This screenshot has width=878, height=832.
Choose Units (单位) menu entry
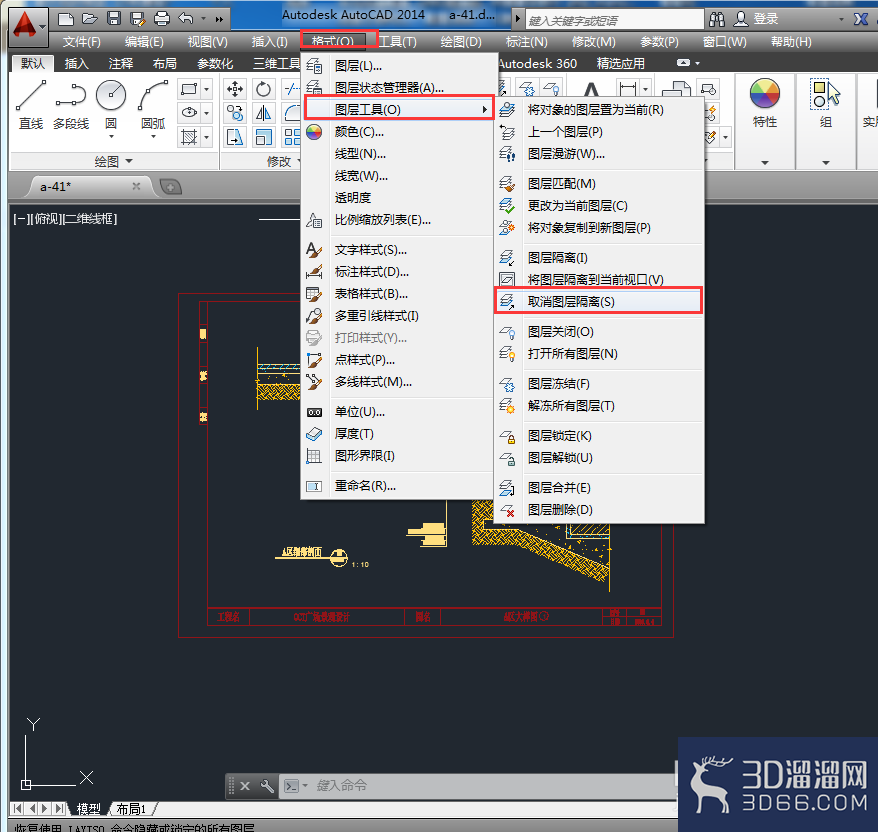click(x=399, y=412)
